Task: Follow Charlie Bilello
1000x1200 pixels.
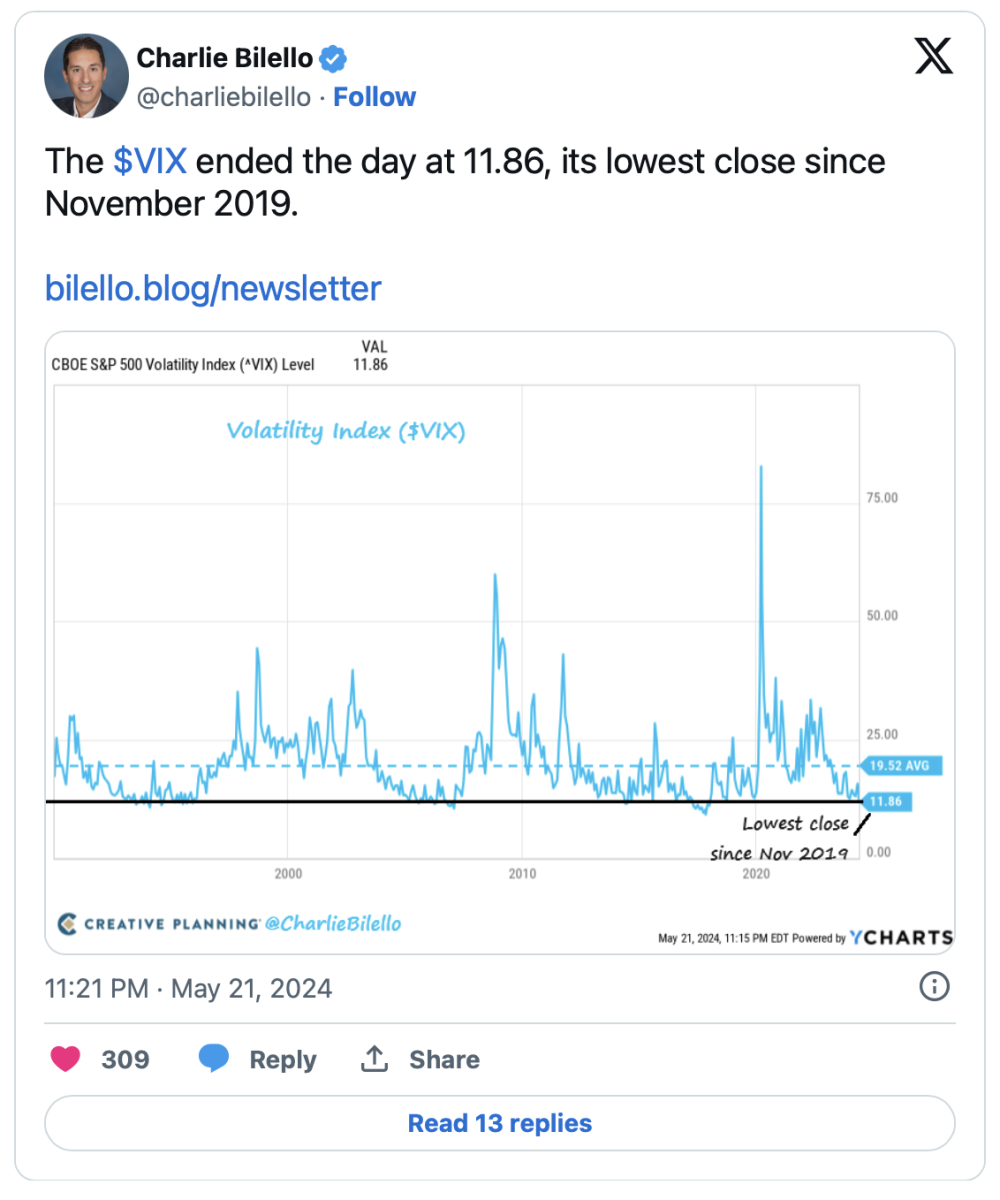Action: tap(374, 97)
